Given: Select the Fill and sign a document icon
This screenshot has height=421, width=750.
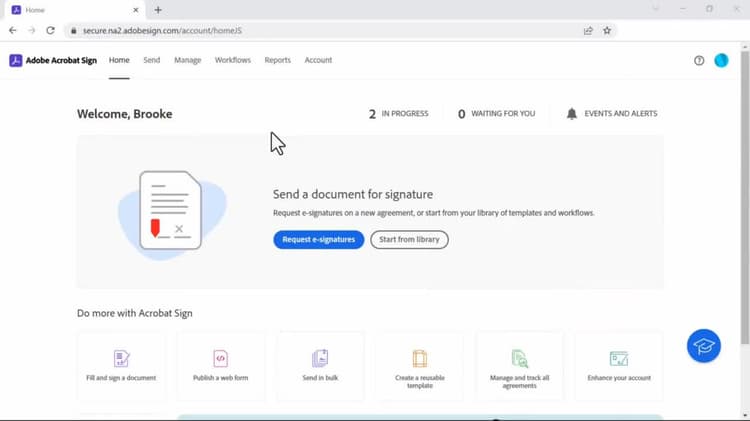Looking at the screenshot, I should (x=121, y=358).
